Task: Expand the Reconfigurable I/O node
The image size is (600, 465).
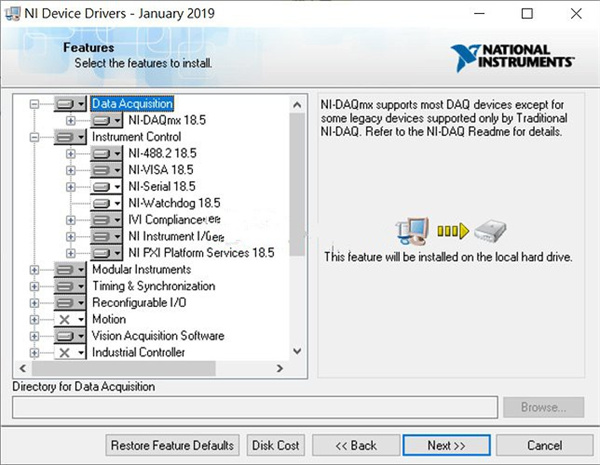Action: tap(34, 303)
